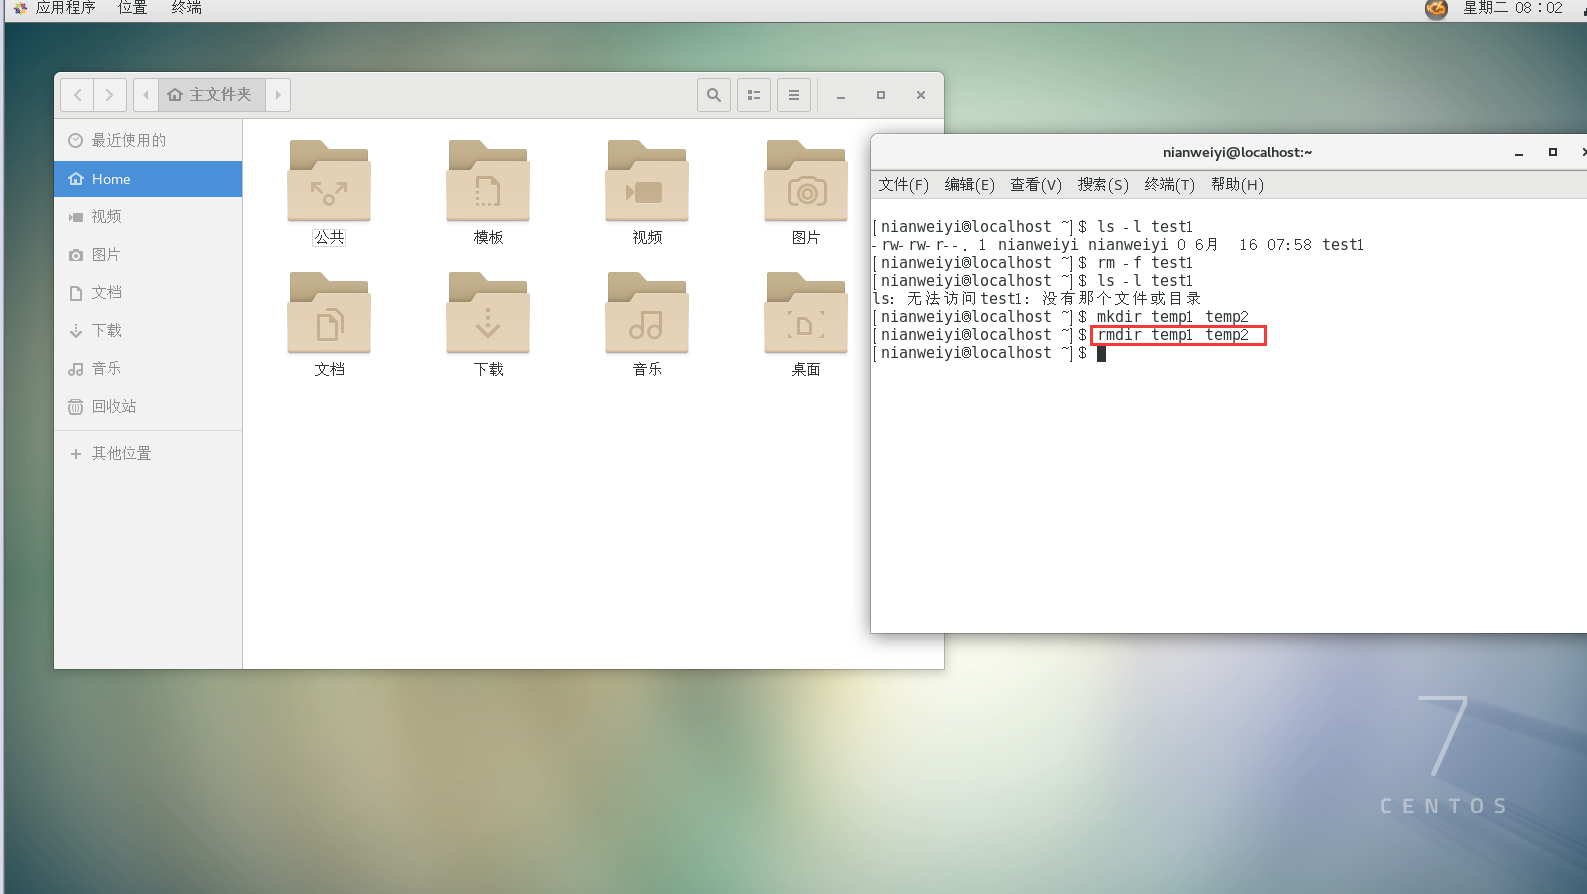Go forward in file manager
This screenshot has height=894, width=1587.
(x=110, y=95)
